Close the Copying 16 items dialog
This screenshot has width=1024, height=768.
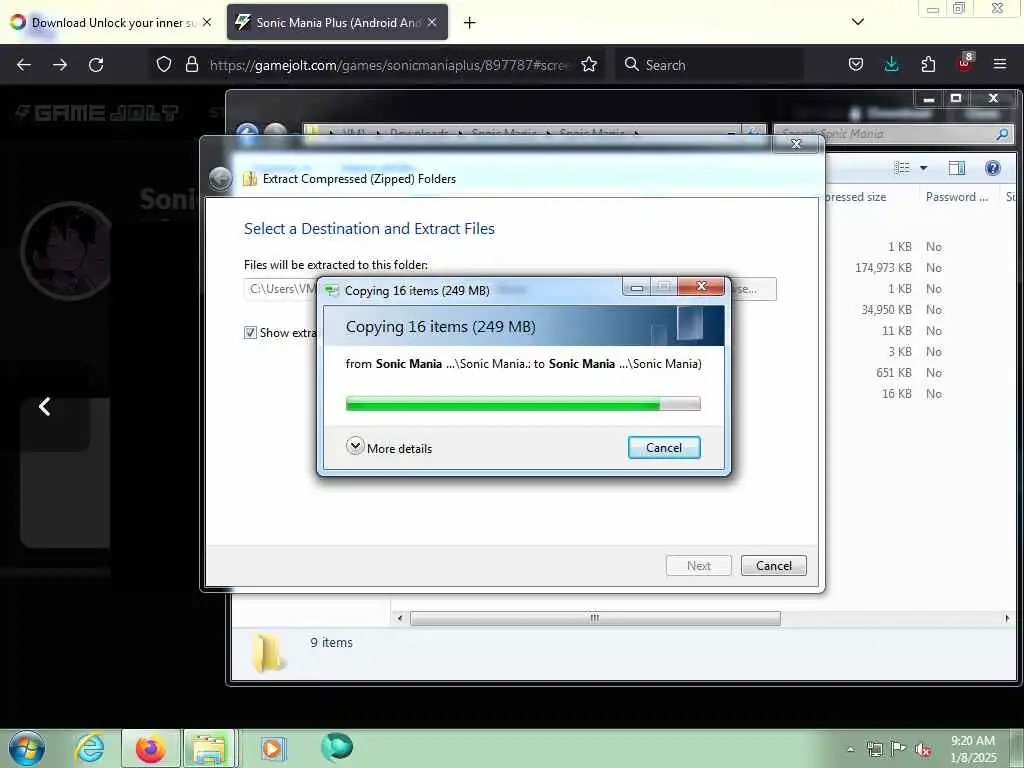pyautogui.click(x=701, y=286)
